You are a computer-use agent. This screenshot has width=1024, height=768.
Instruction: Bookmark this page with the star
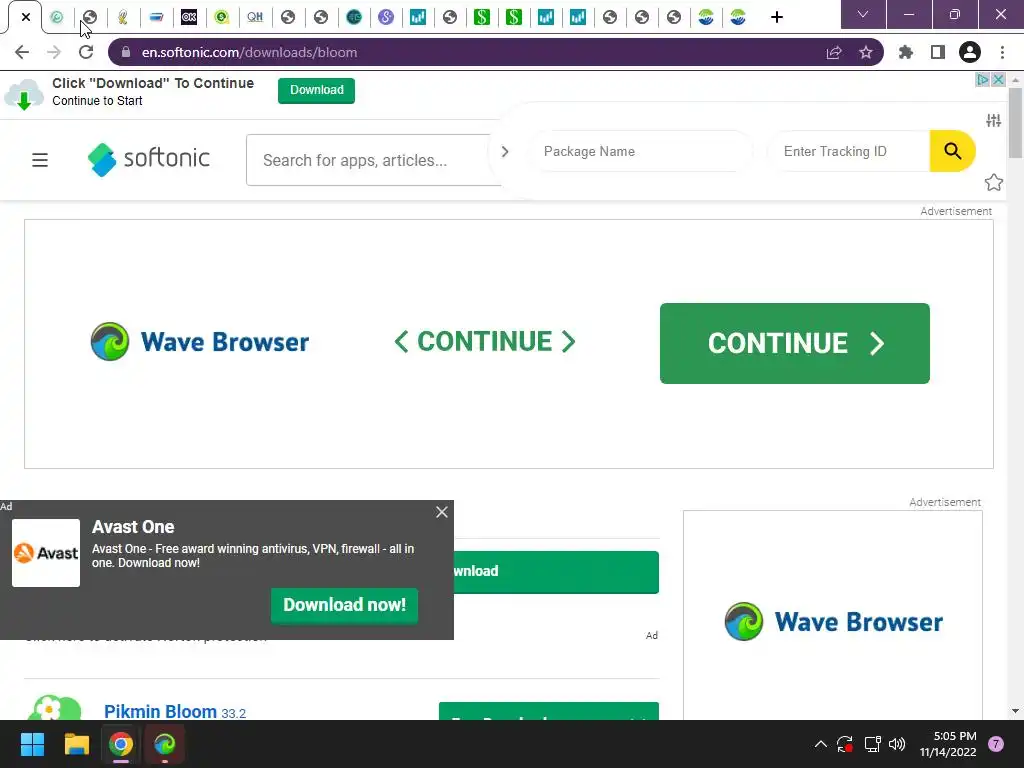tap(866, 52)
